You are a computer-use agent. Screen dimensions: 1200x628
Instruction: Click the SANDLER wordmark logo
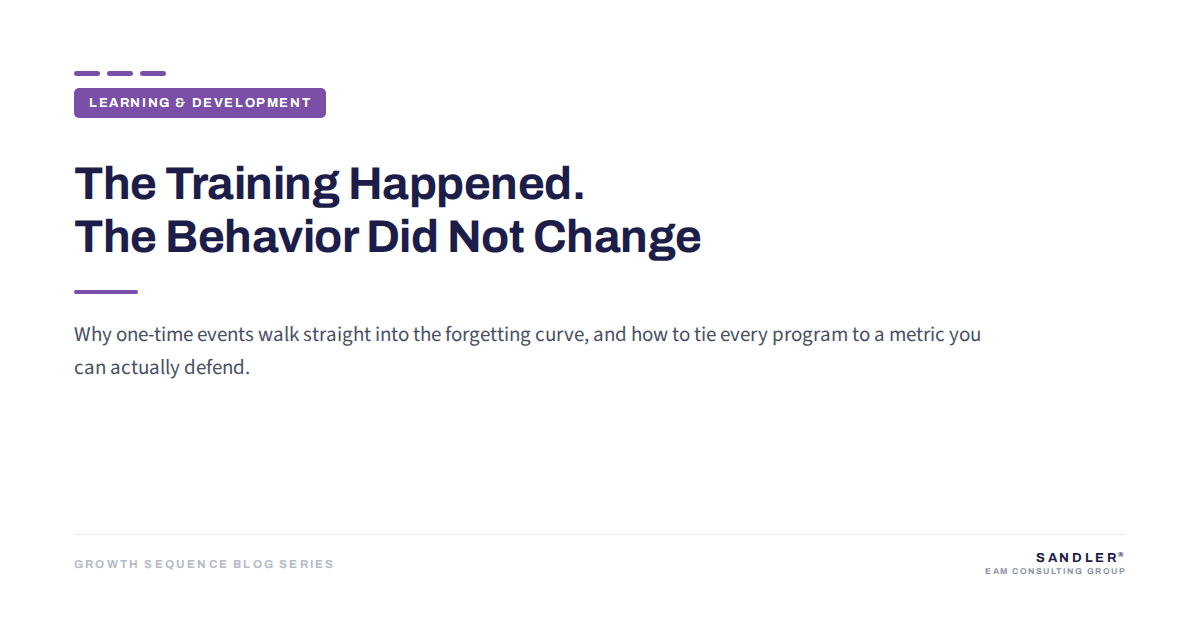point(1076,558)
